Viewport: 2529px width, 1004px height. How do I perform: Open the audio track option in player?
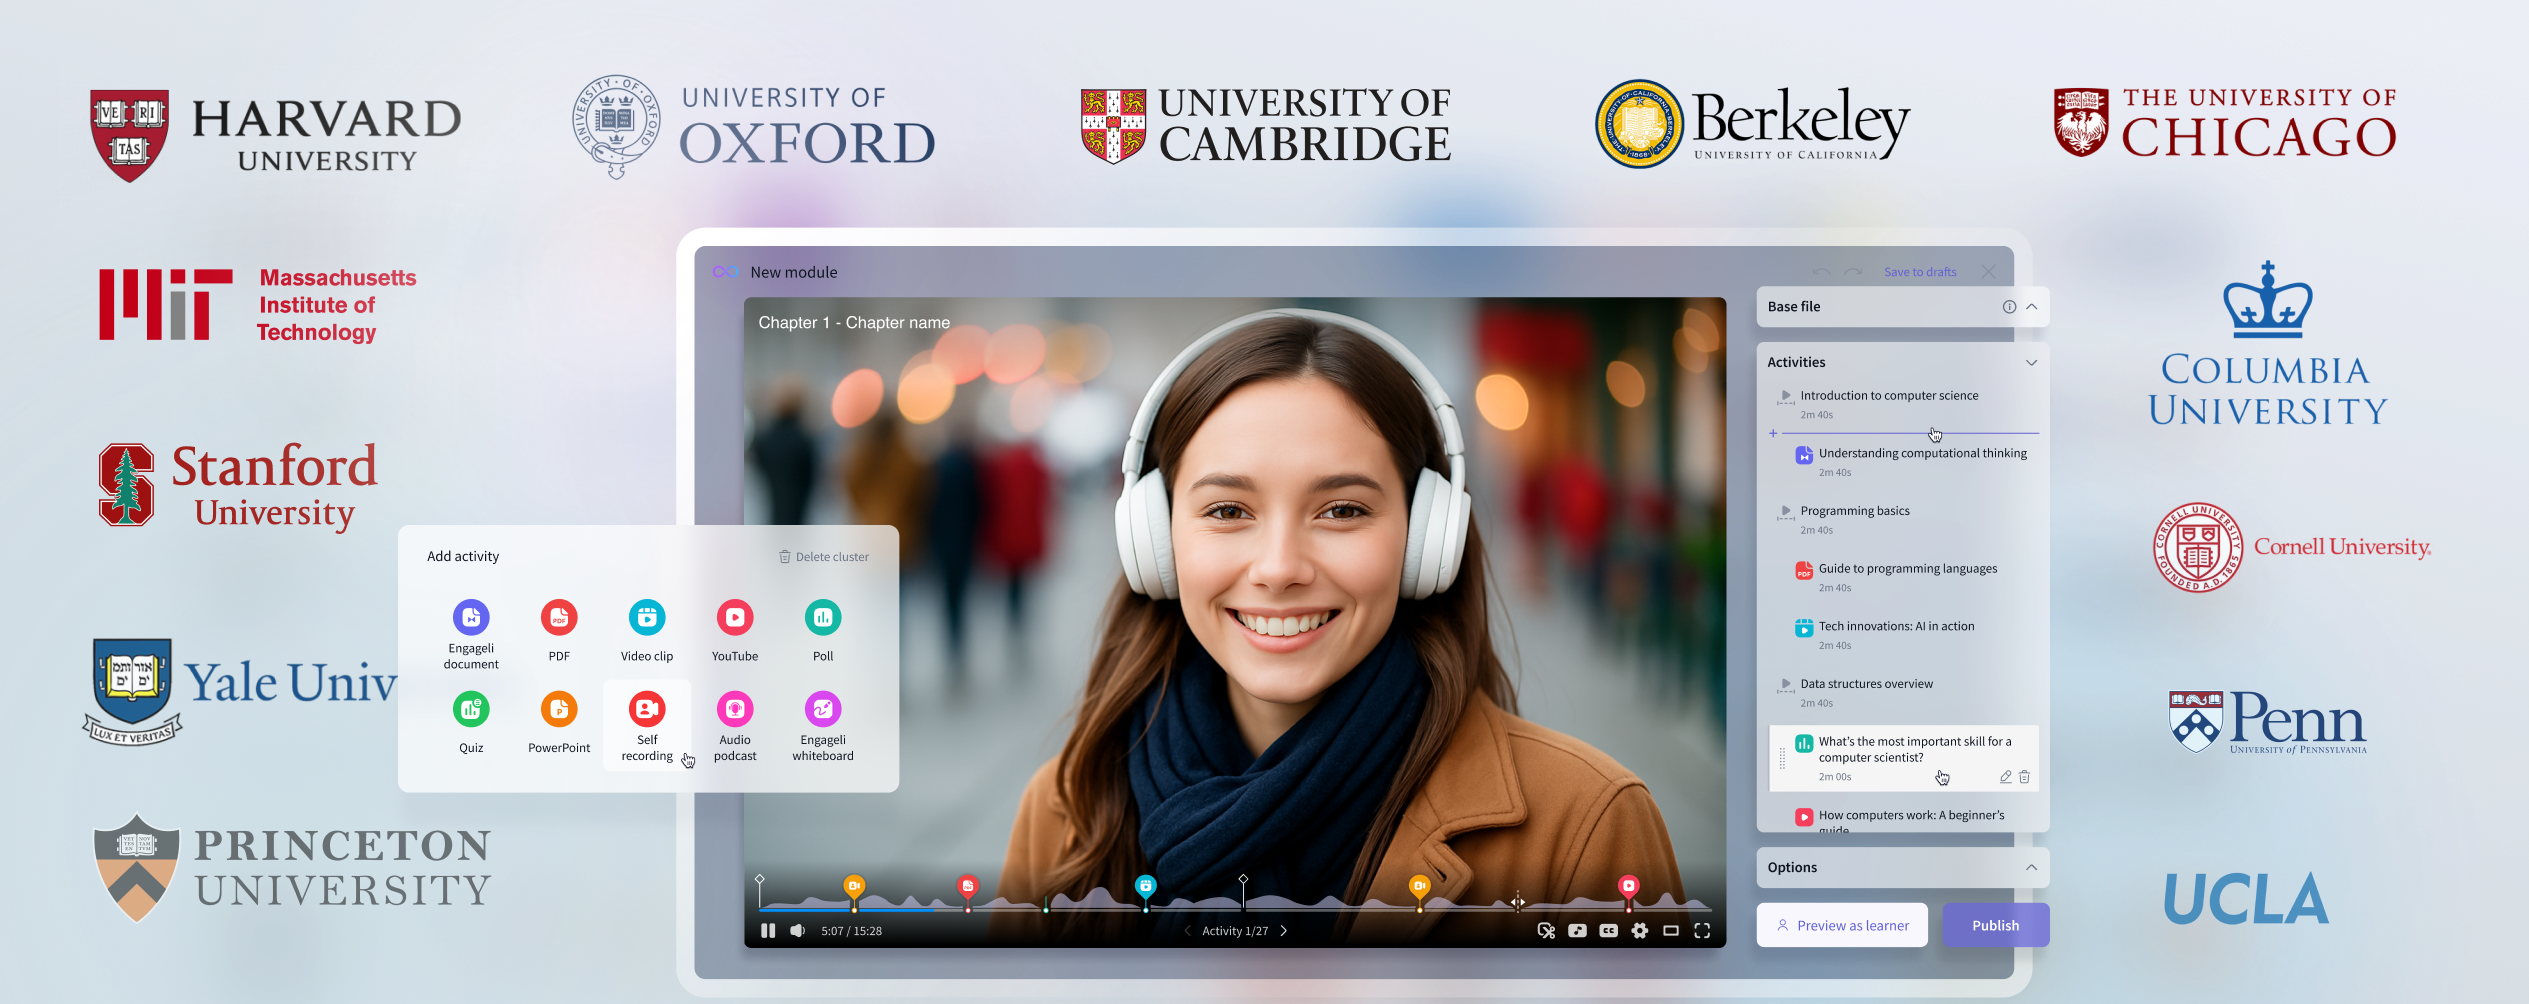[1577, 931]
